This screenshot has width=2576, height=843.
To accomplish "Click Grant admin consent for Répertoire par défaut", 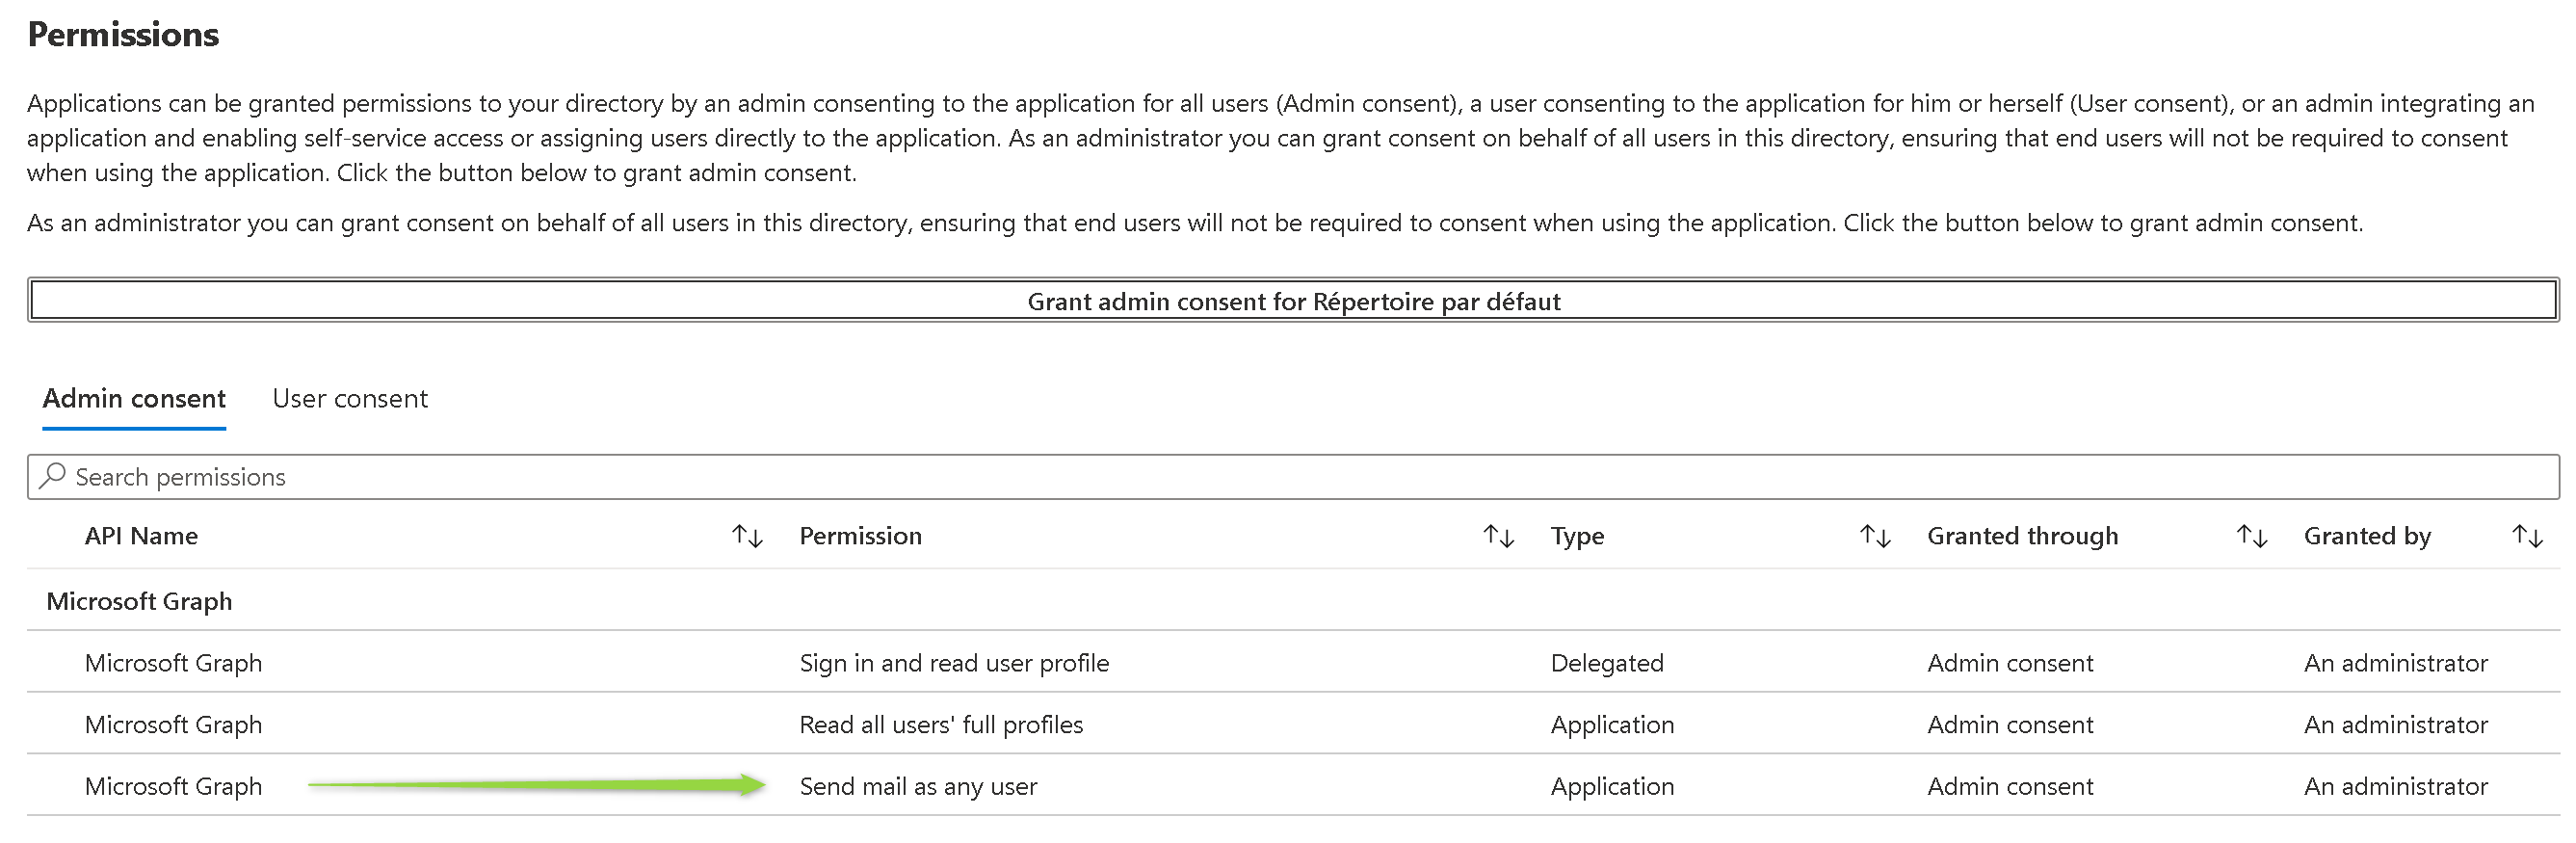I will click(x=1293, y=301).
